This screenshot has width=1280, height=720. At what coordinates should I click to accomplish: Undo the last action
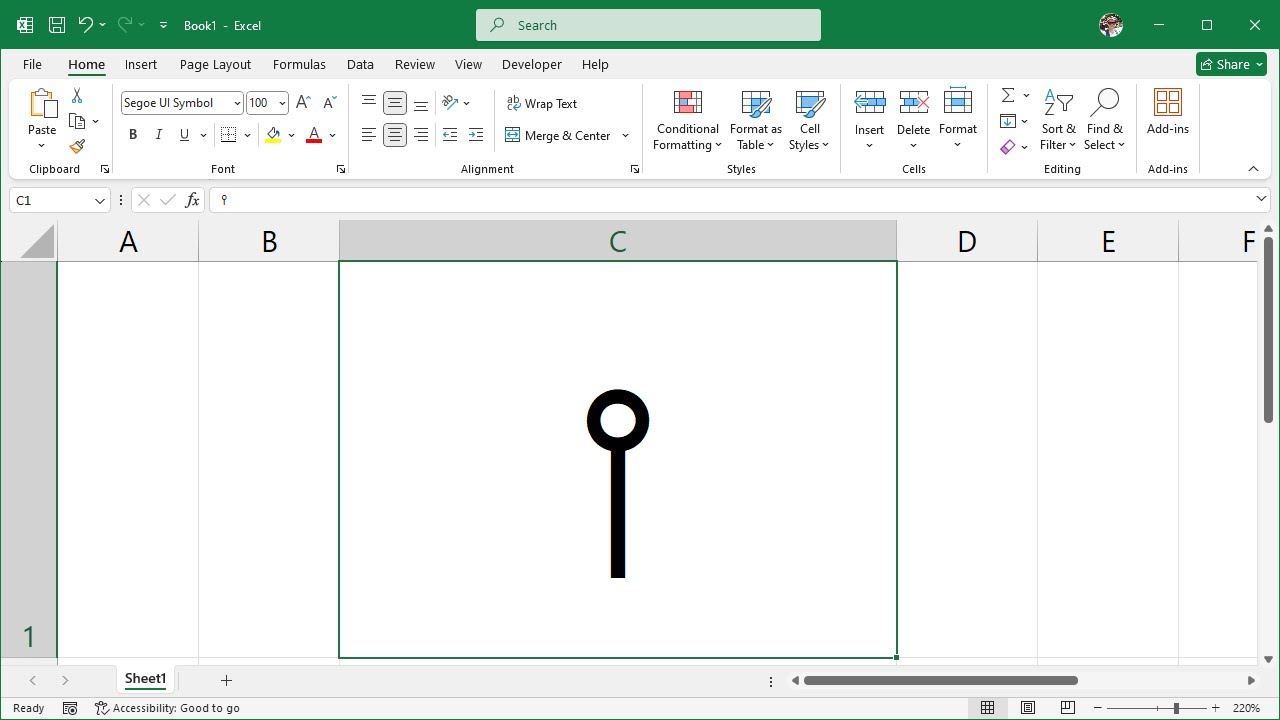click(86, 25)
